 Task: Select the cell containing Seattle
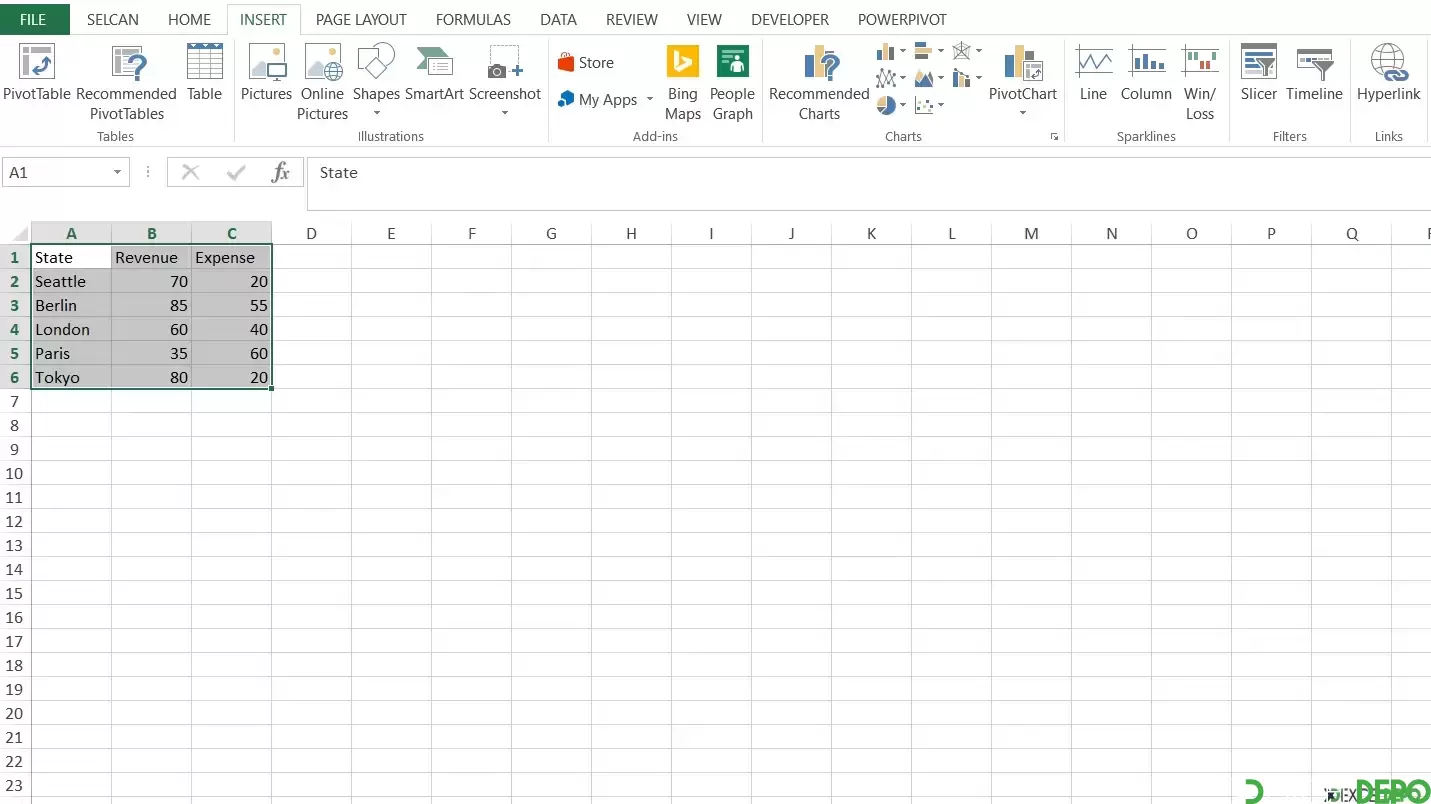pos(71,281)
